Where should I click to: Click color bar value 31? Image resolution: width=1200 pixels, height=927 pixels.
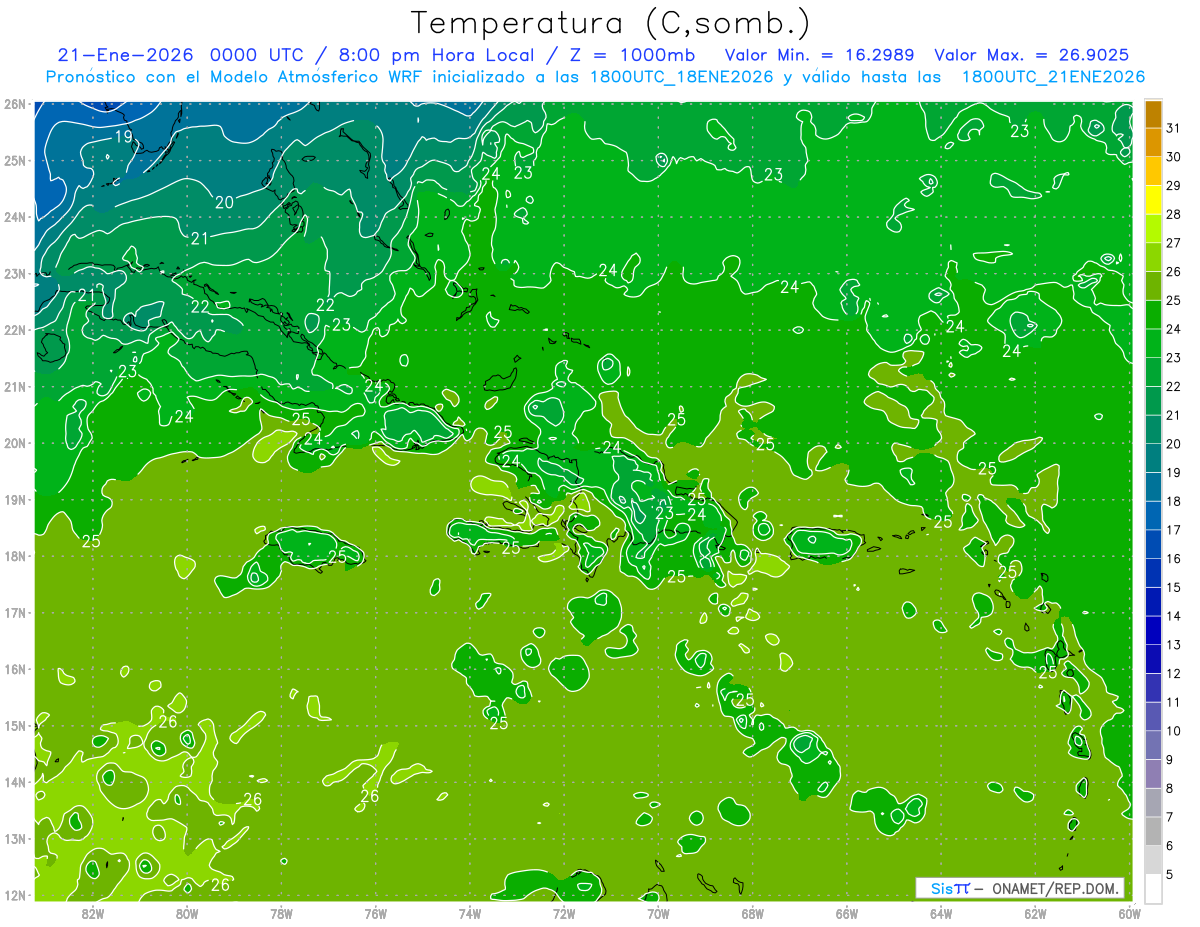1174,129
